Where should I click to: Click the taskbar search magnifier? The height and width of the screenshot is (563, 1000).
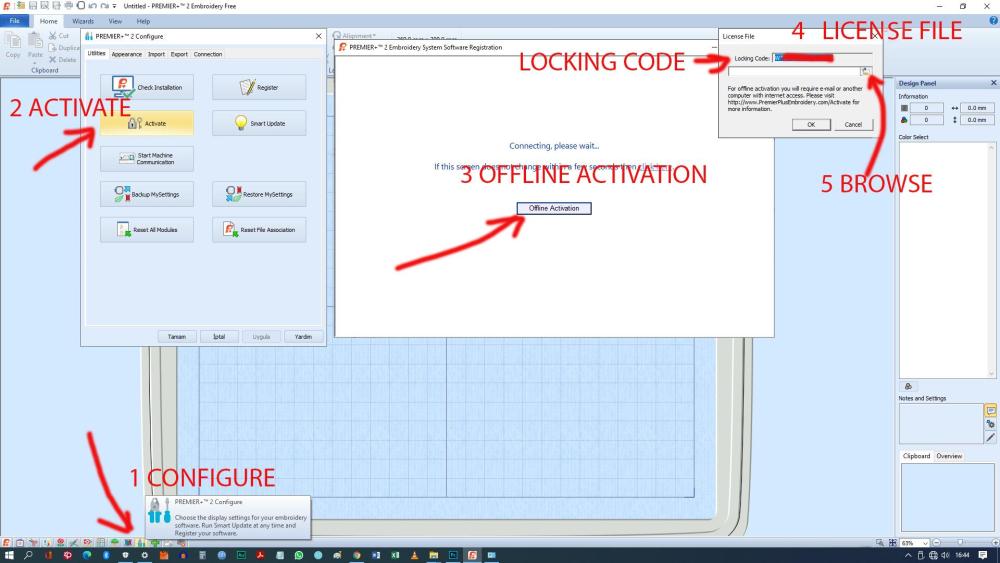pos(29,555)
